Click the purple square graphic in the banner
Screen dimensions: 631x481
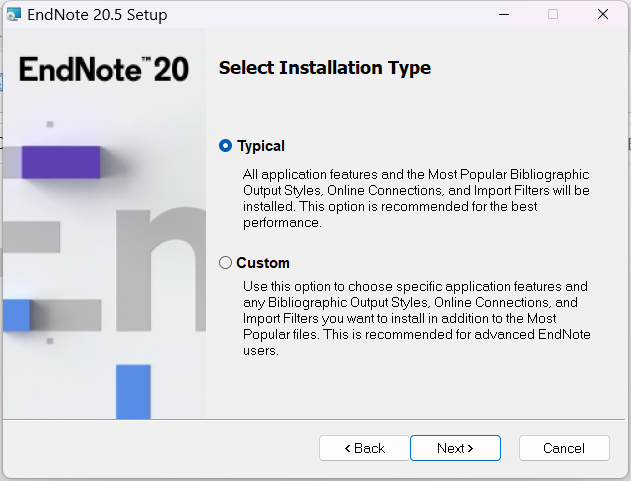pyautogui.click(x=61, y=162)
